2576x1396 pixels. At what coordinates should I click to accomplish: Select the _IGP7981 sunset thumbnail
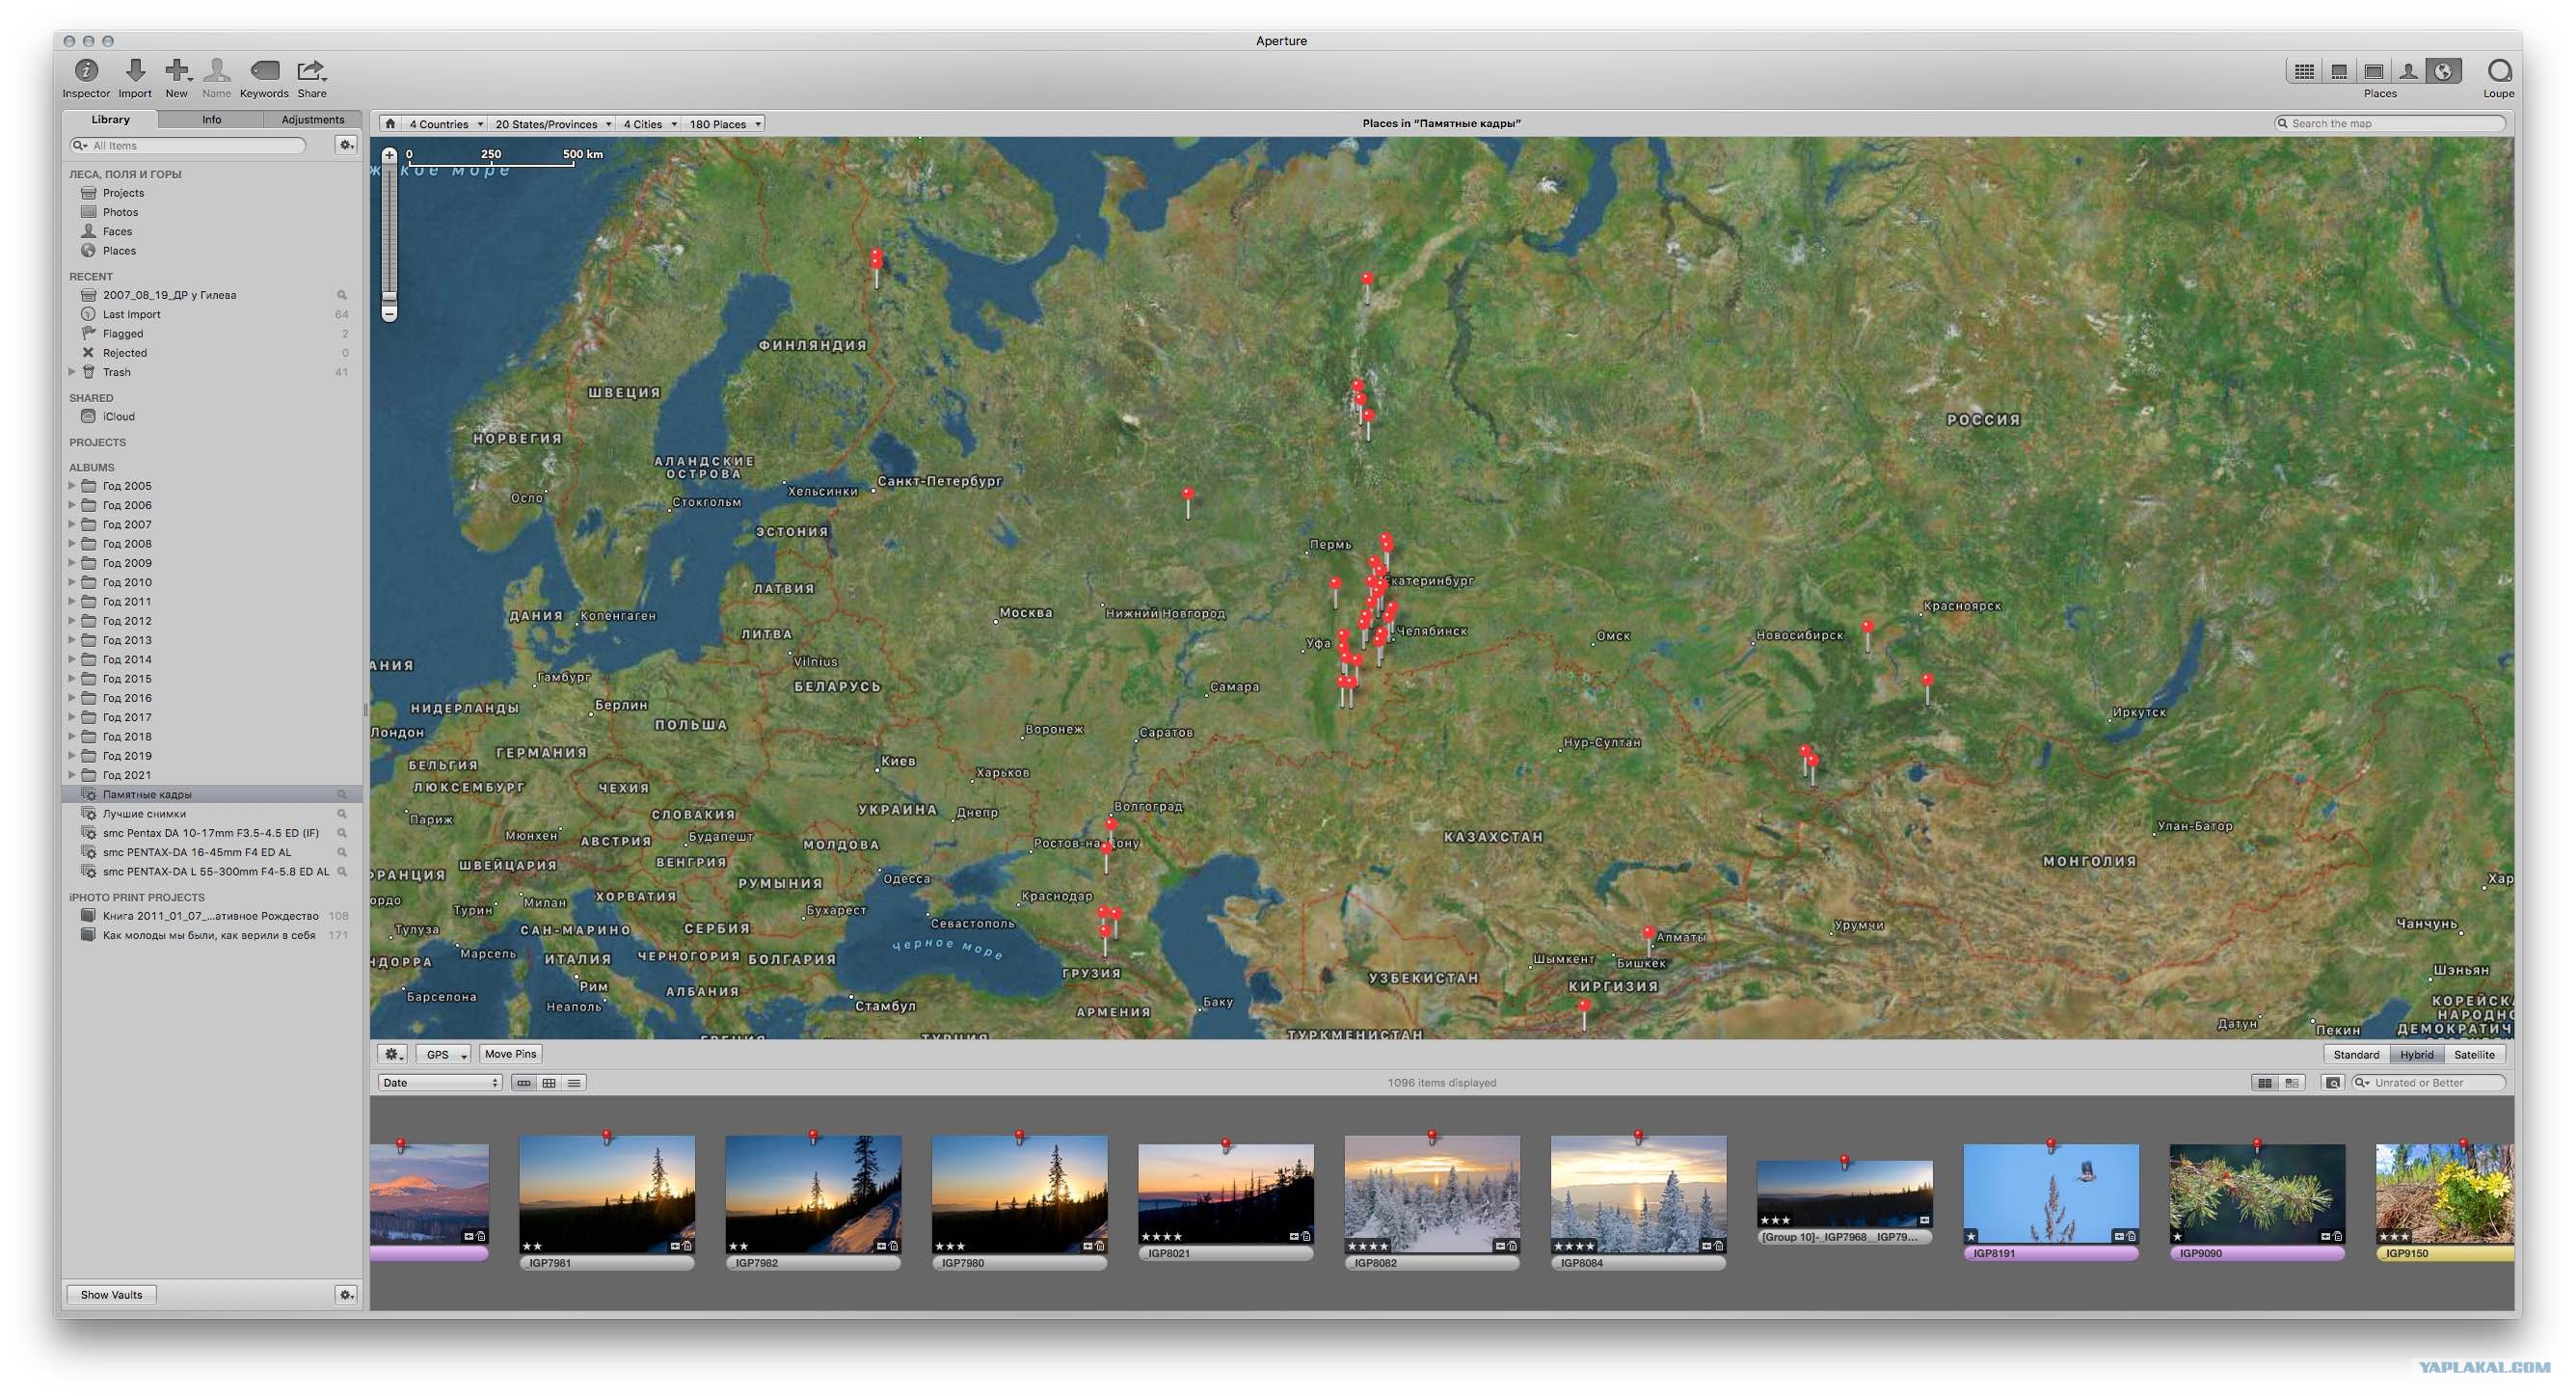[607, 1194]
